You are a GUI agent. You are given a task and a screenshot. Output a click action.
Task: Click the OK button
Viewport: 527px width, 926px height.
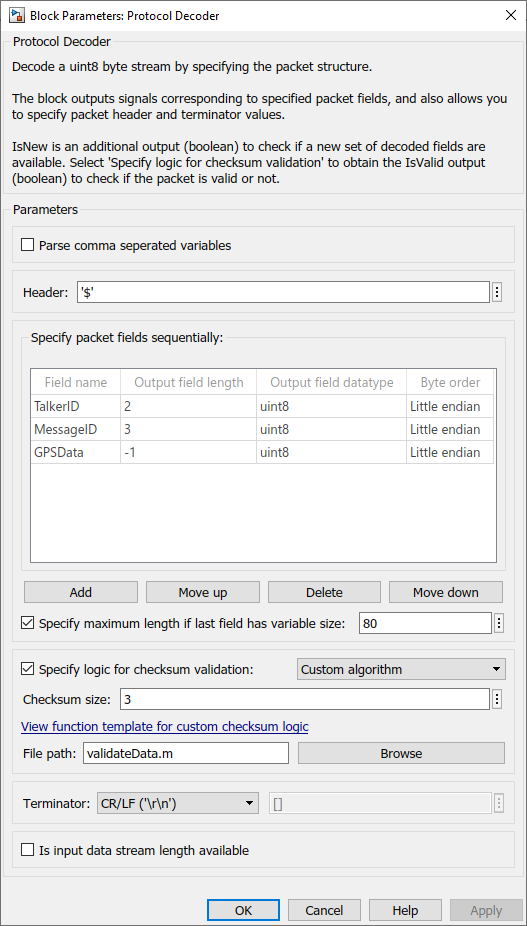[243, 911]
